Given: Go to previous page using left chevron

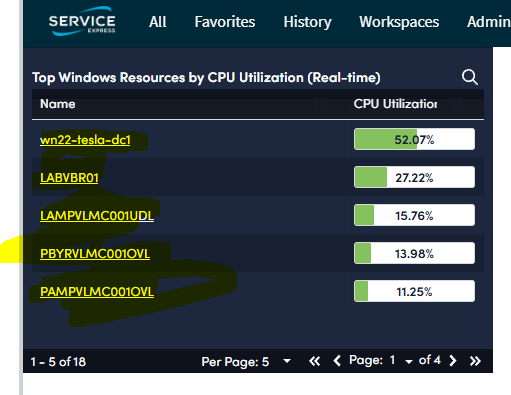Looking at the screenshot, I should click(337, 361).
